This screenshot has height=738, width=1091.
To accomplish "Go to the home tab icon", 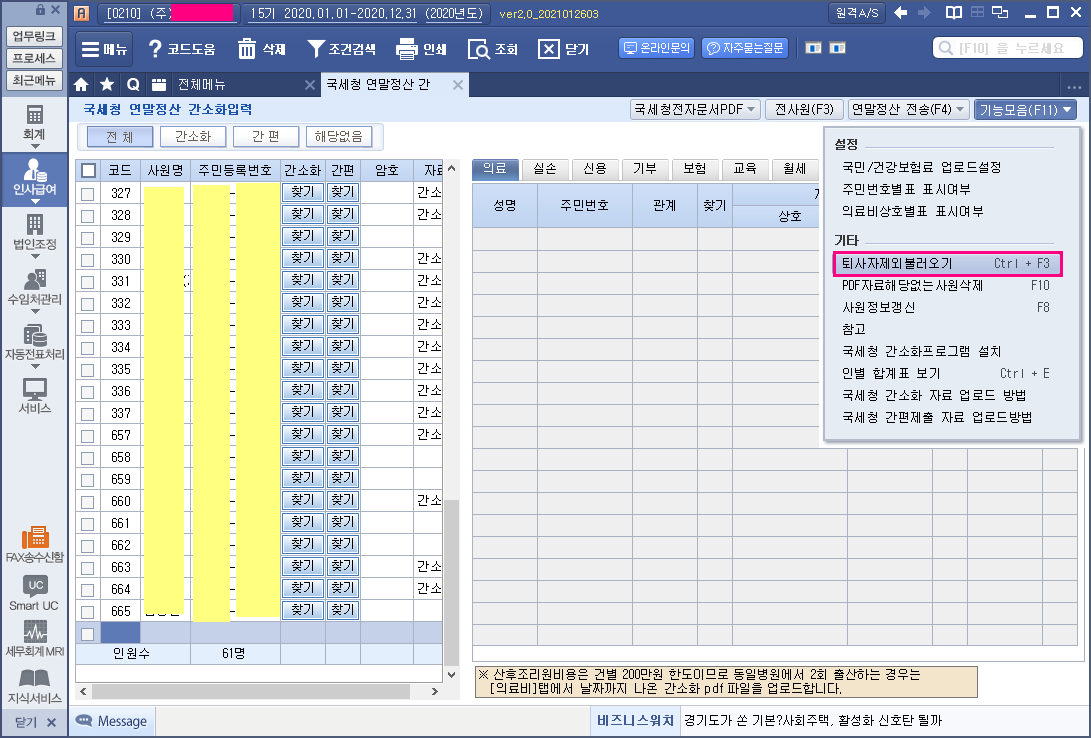I will (x=81, y=85).
